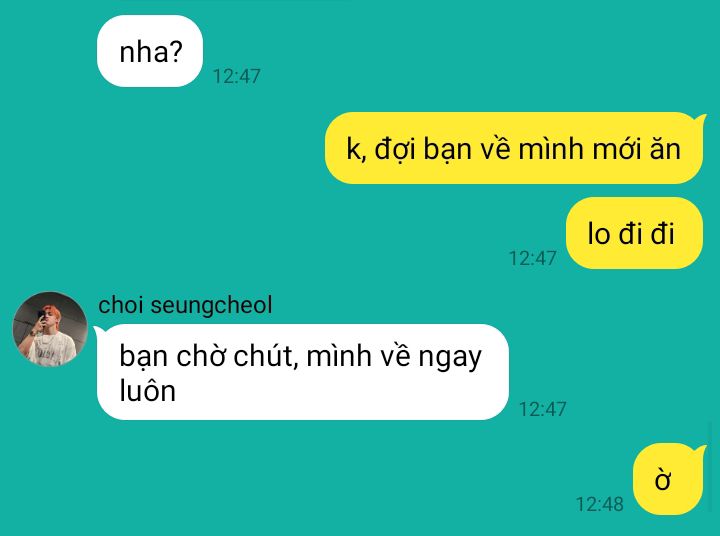Click the 12:47 timestamp beside 'nha?'
720x536 pixels.
pos(236,76)
